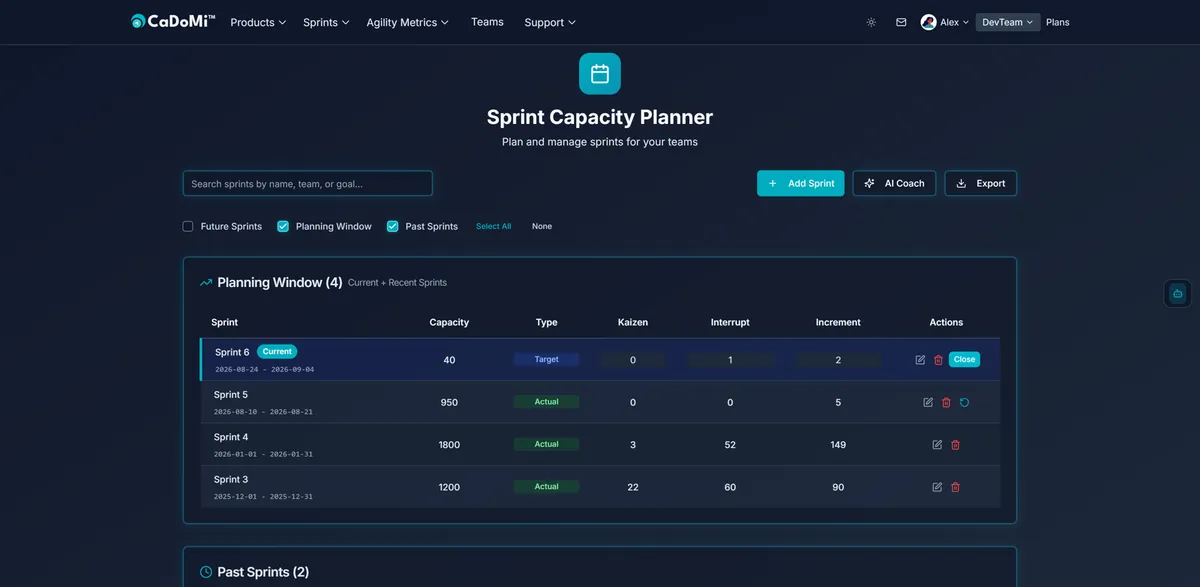Click the Actual badge in Sprint 3 row
The width and height of the screenshot is (1200, 587).
point(546,487)
